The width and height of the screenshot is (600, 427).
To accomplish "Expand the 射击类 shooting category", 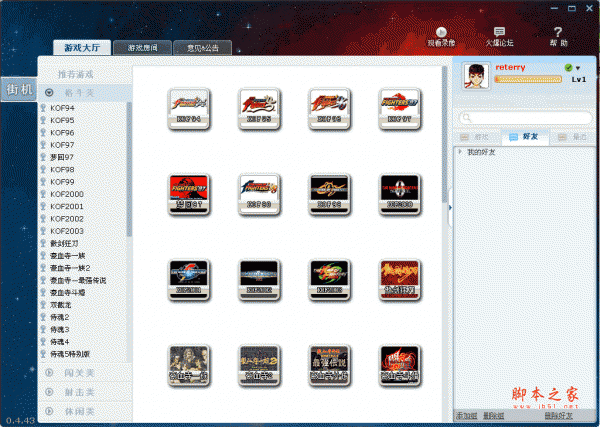I will [49, 392].
